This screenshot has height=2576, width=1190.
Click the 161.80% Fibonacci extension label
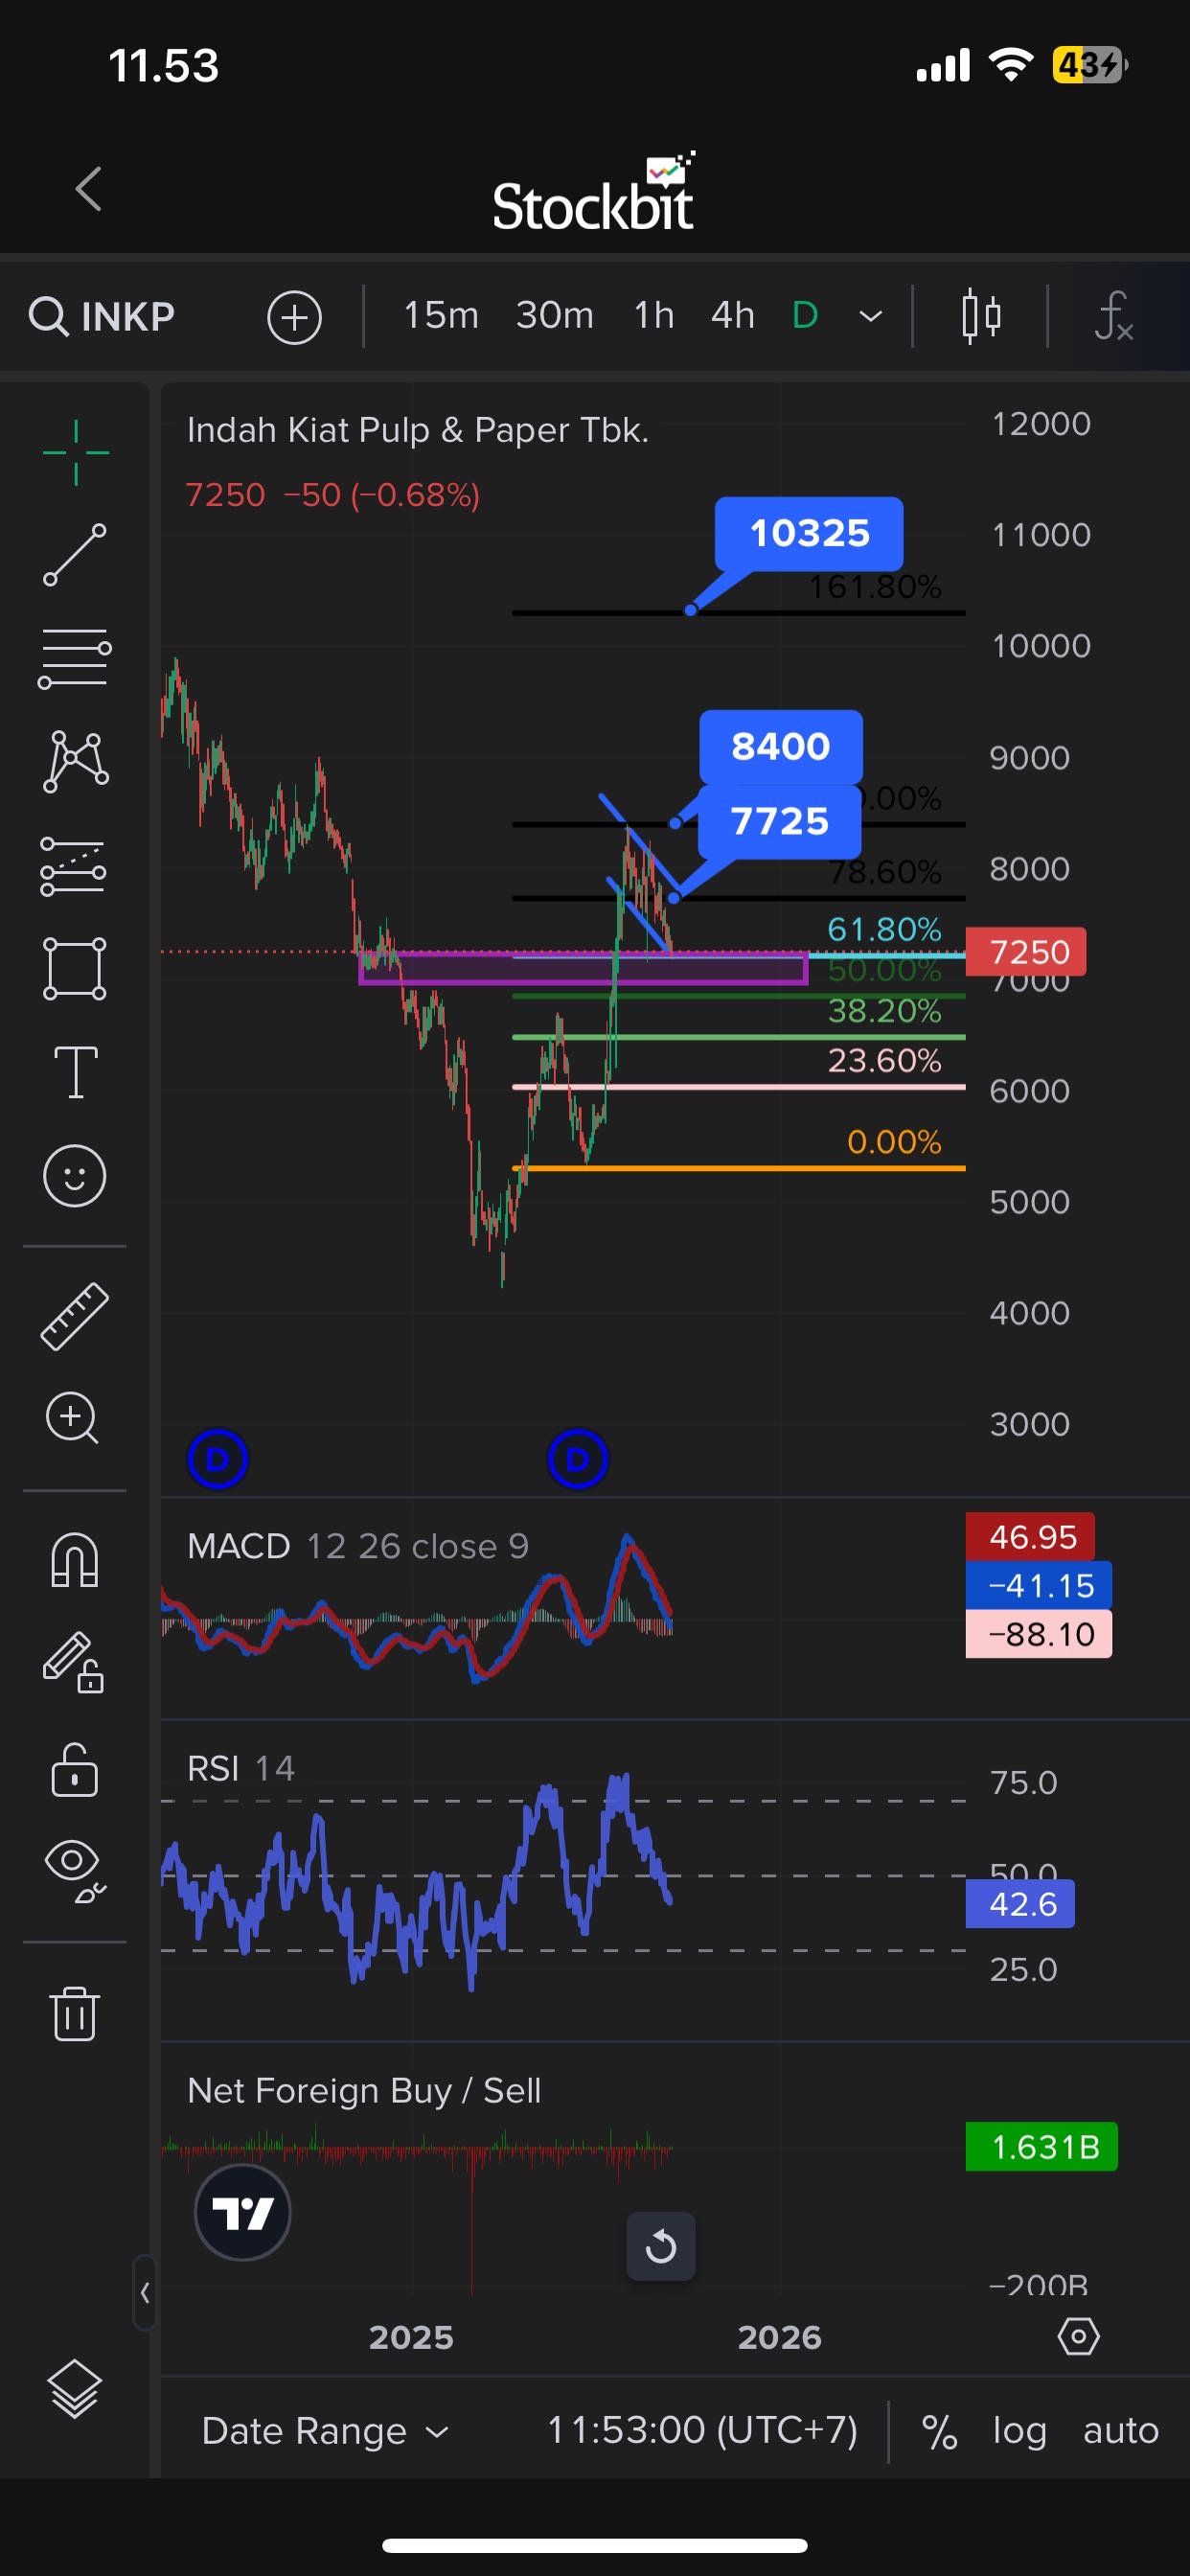point(874,586)
